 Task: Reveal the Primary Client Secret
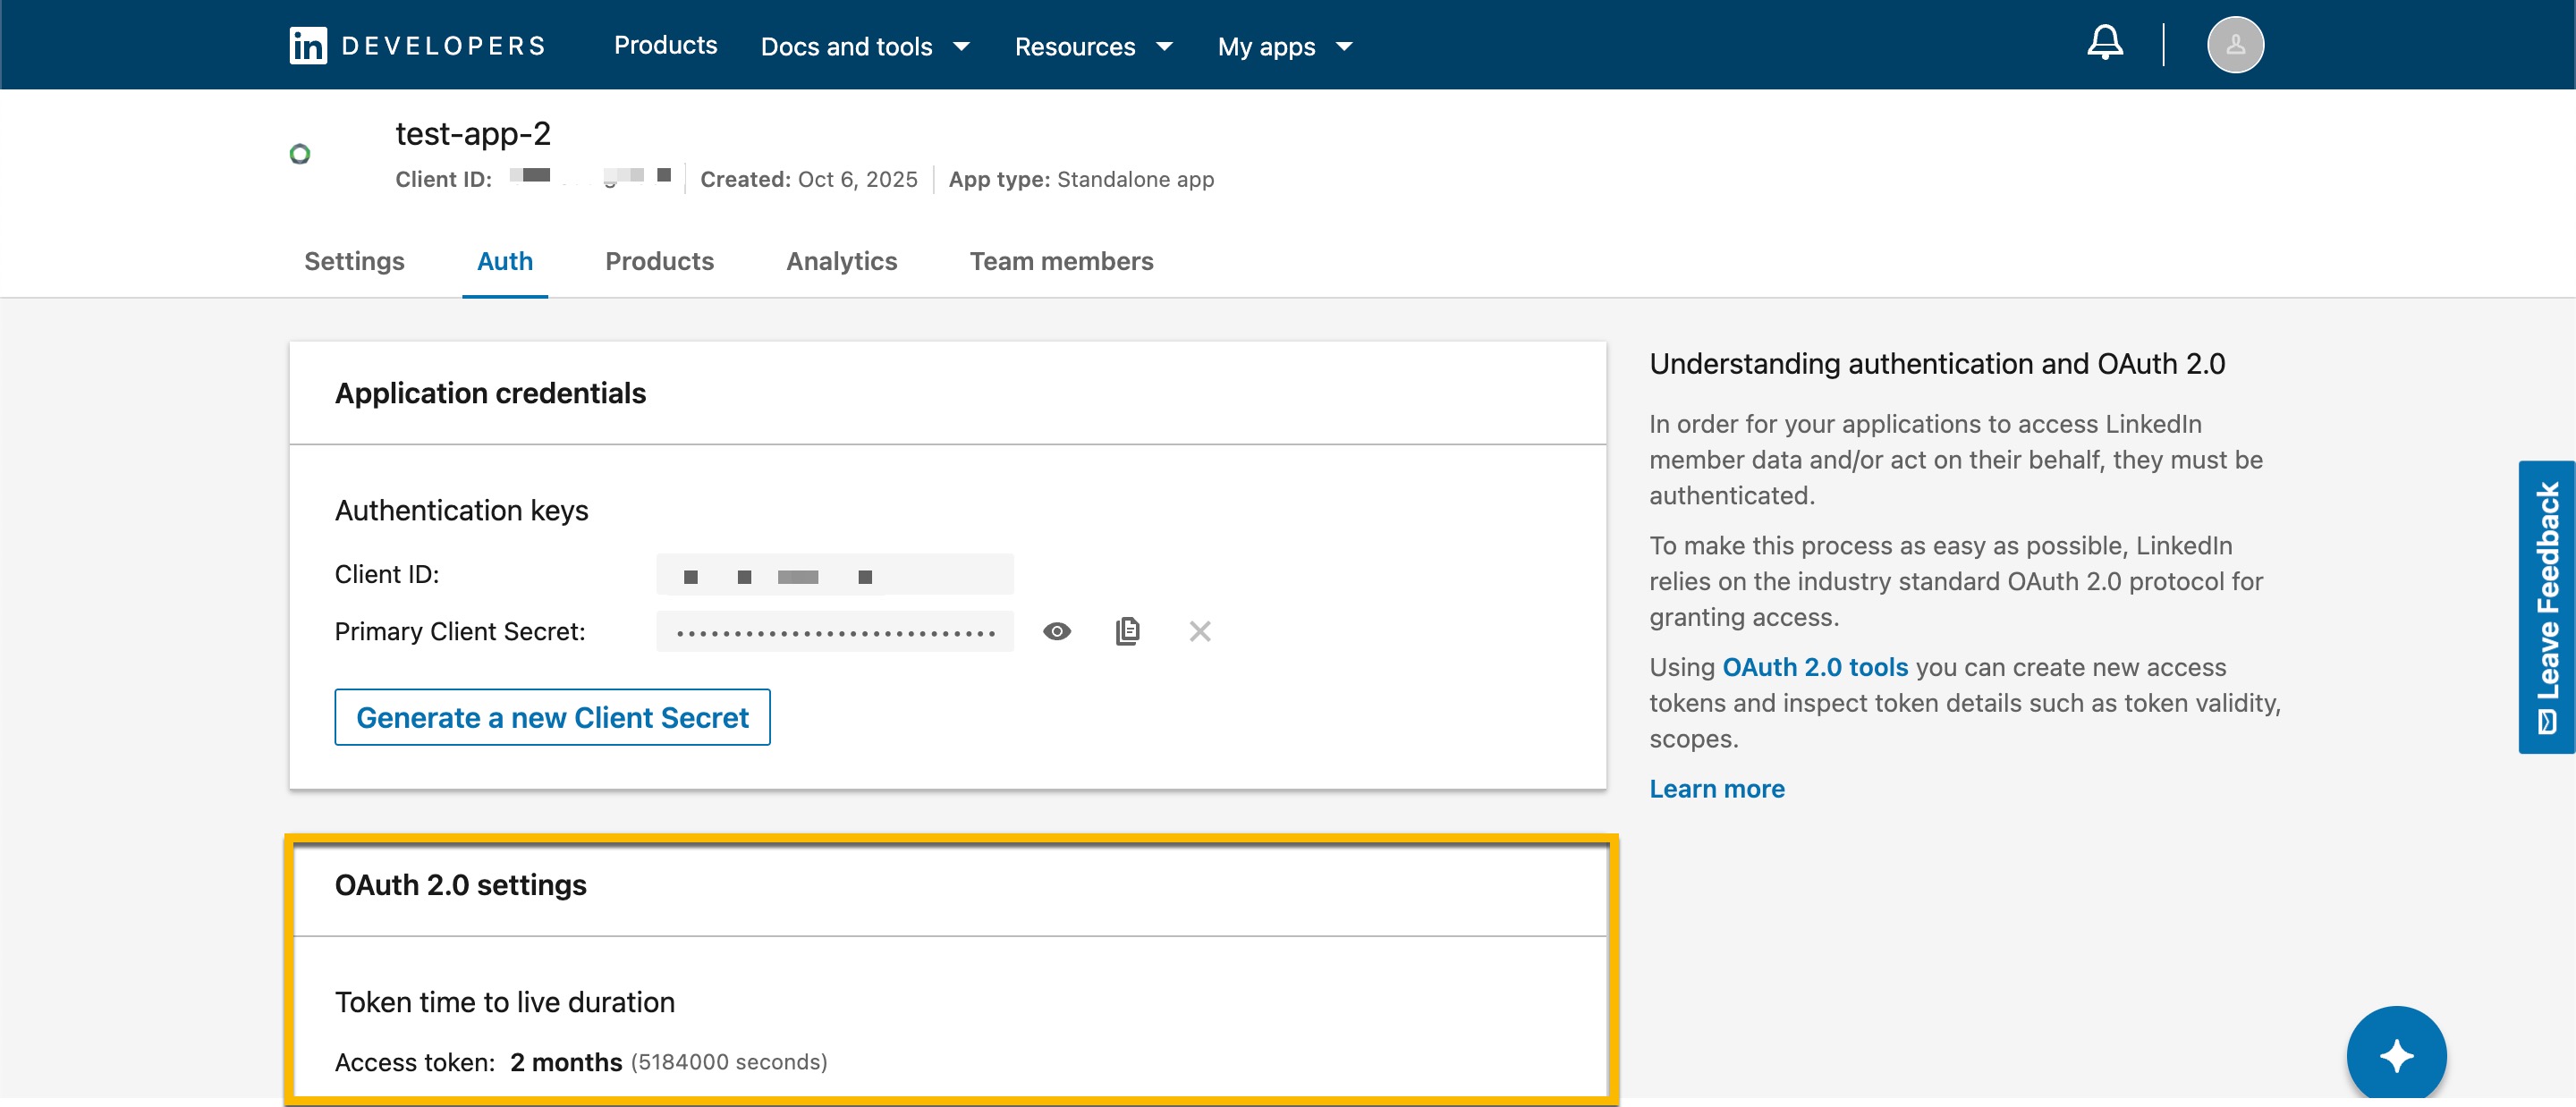pyautogui.click(x=1056, y=631)
